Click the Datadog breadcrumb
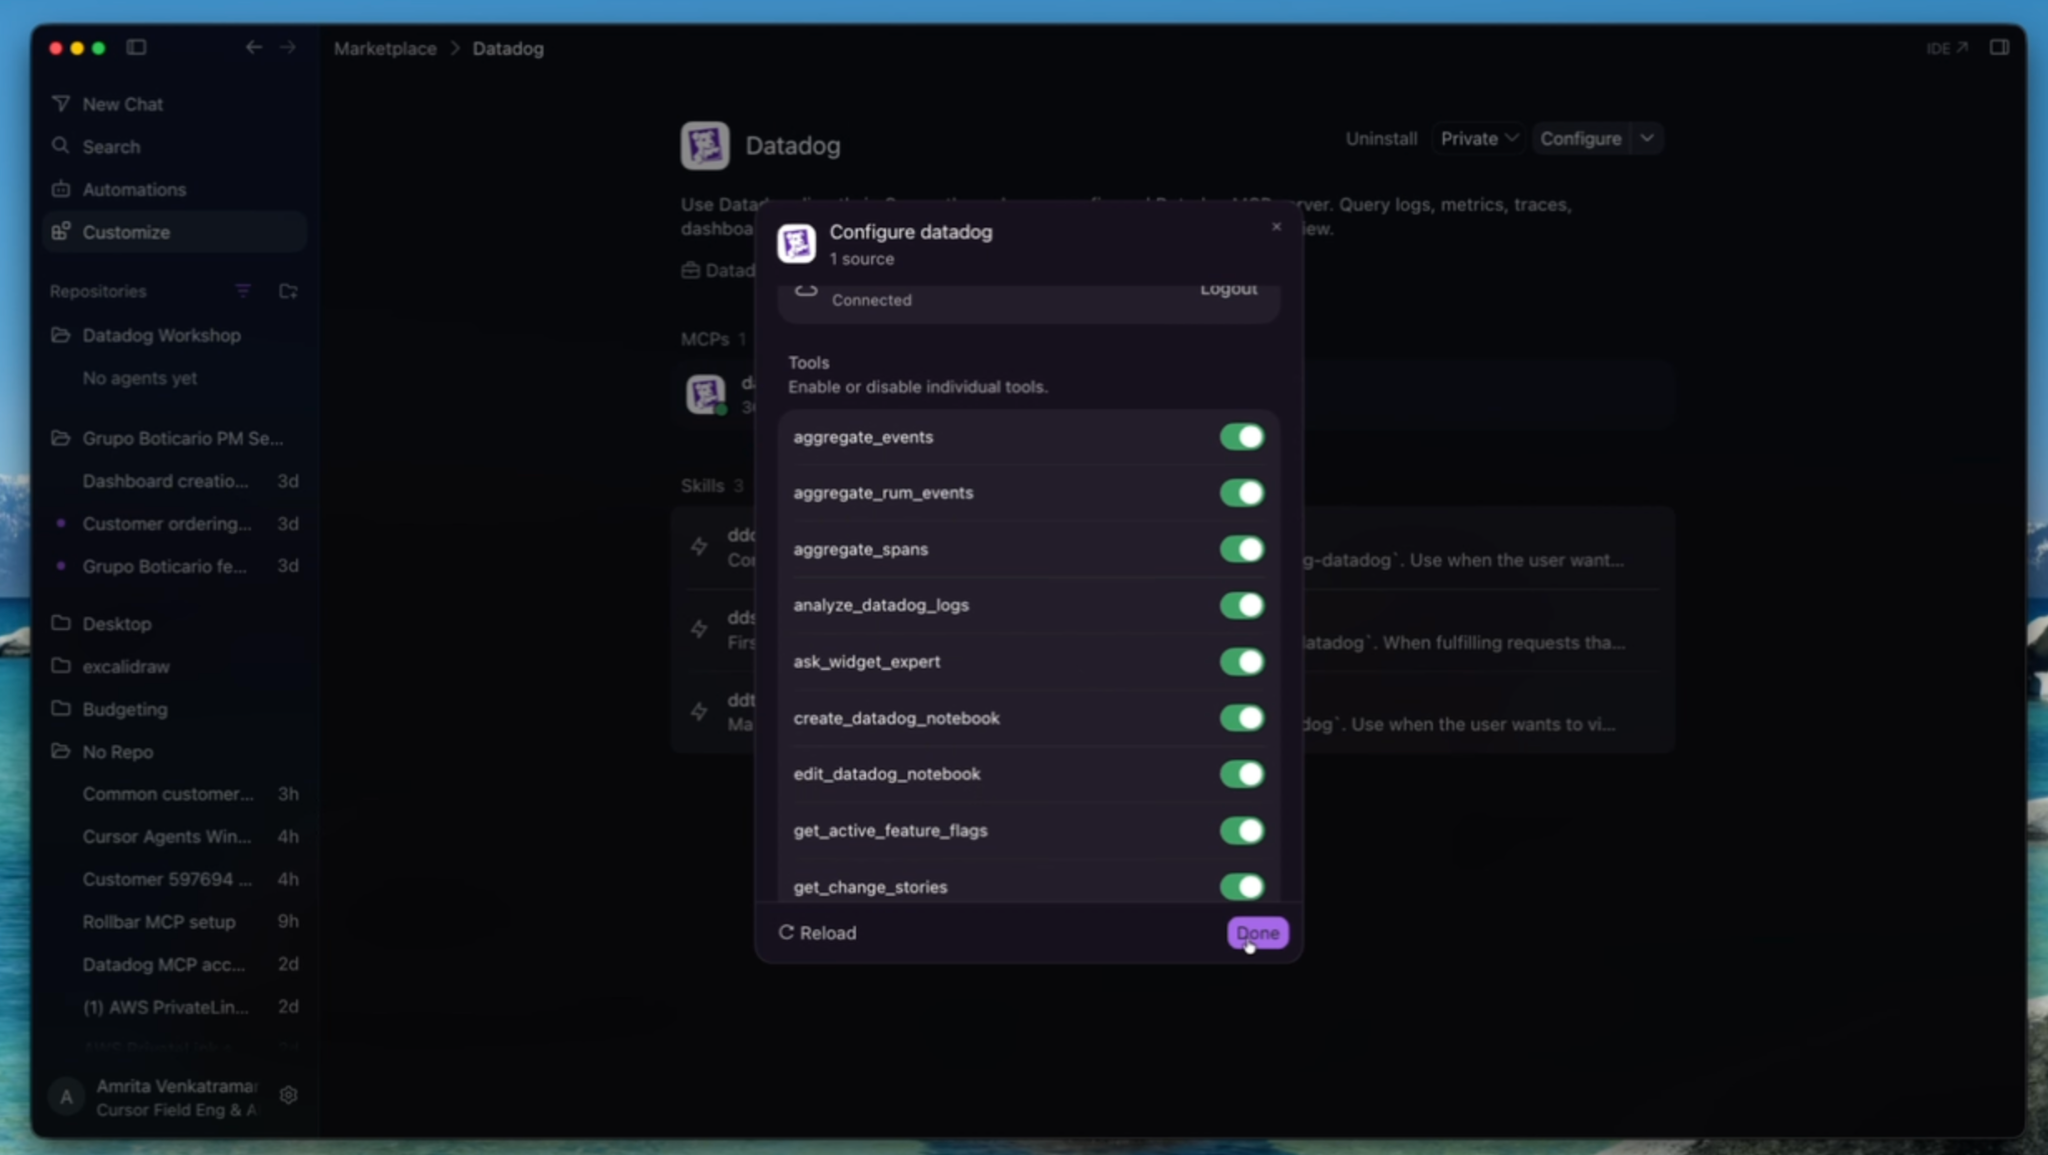The width and height of the screenshot is (2048, 1155). pos(508,48)
